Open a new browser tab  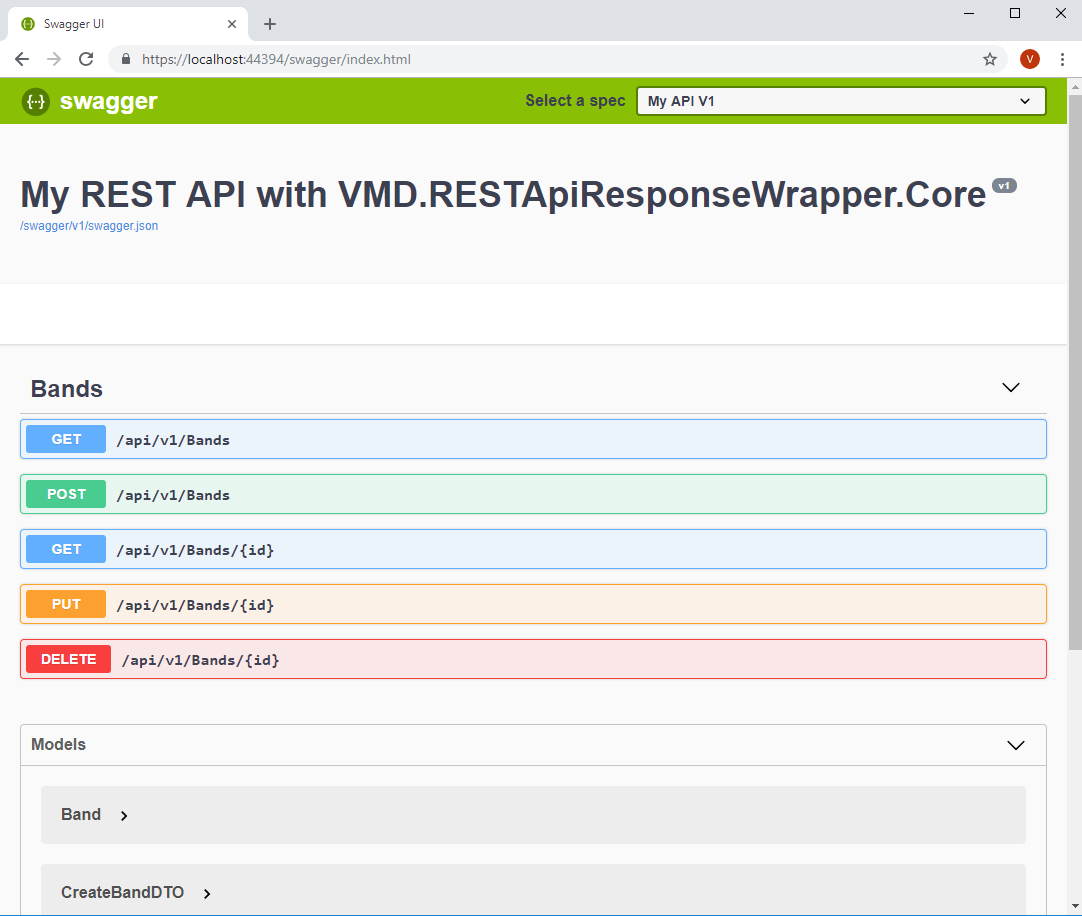[x=270, y=24]
